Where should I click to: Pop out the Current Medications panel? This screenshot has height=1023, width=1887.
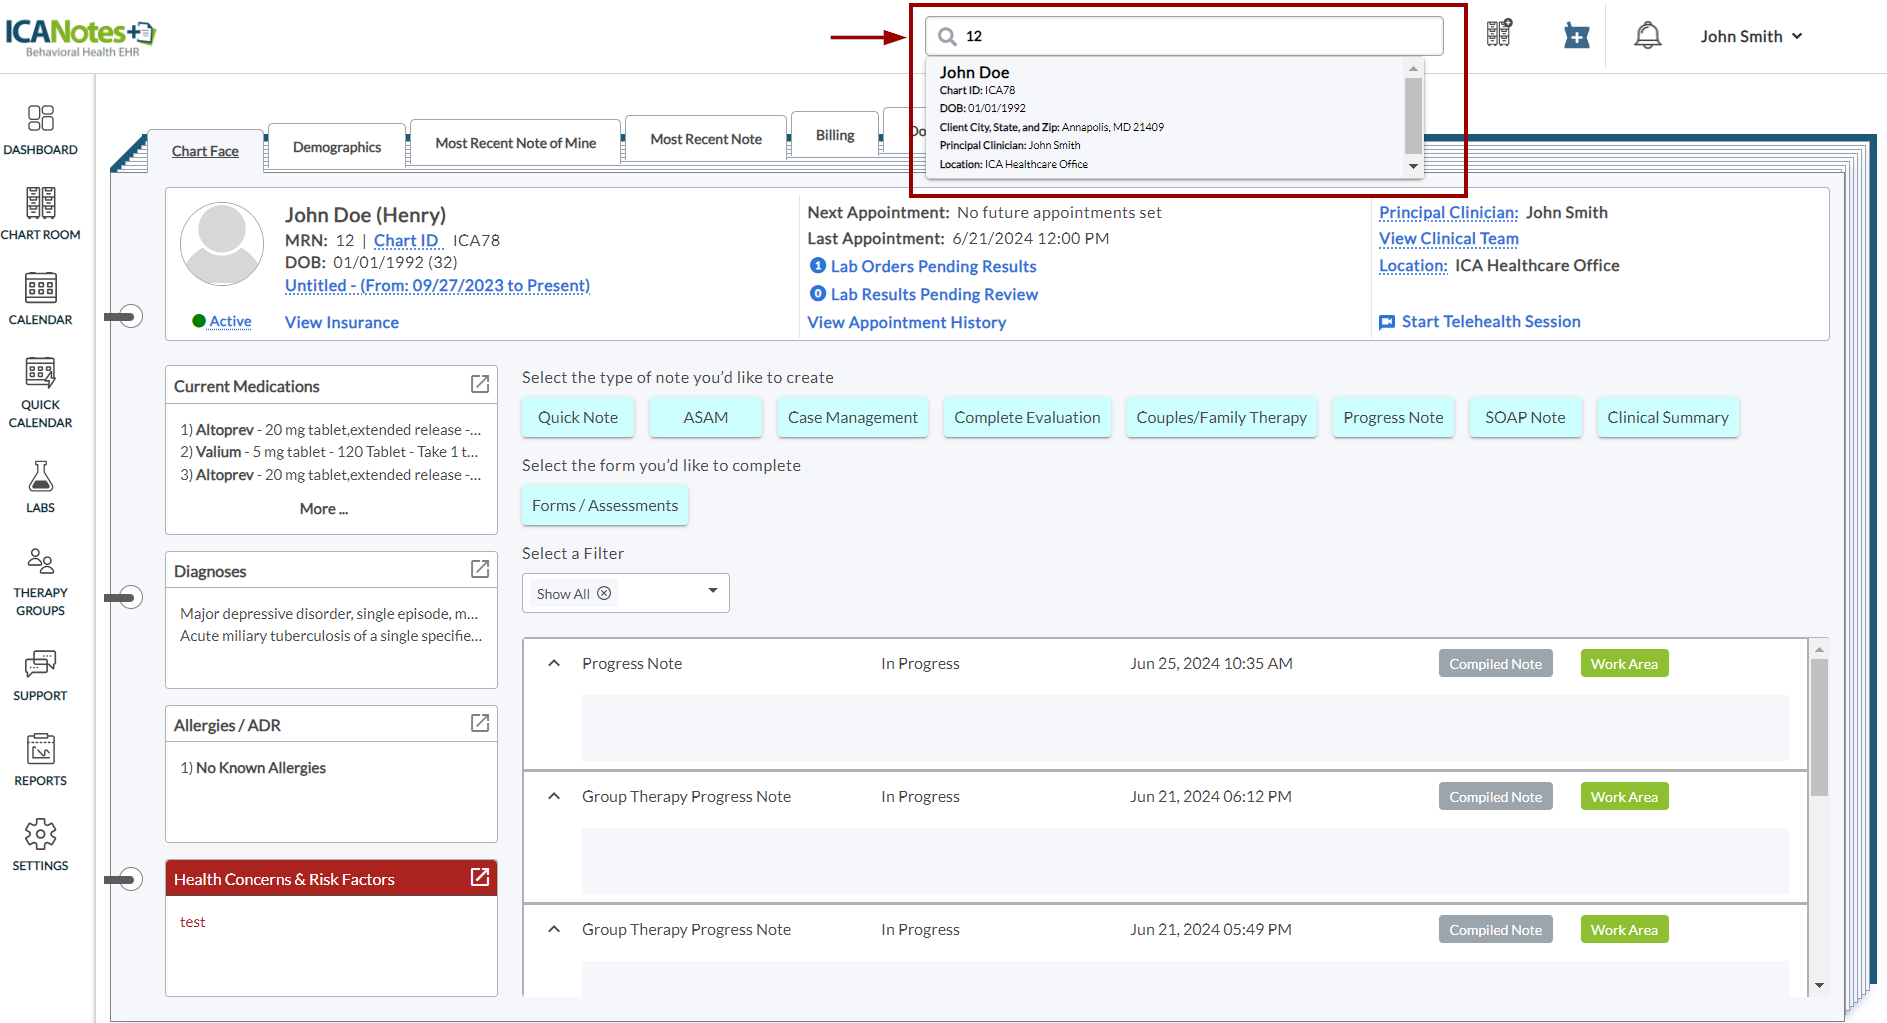(480, 384)
